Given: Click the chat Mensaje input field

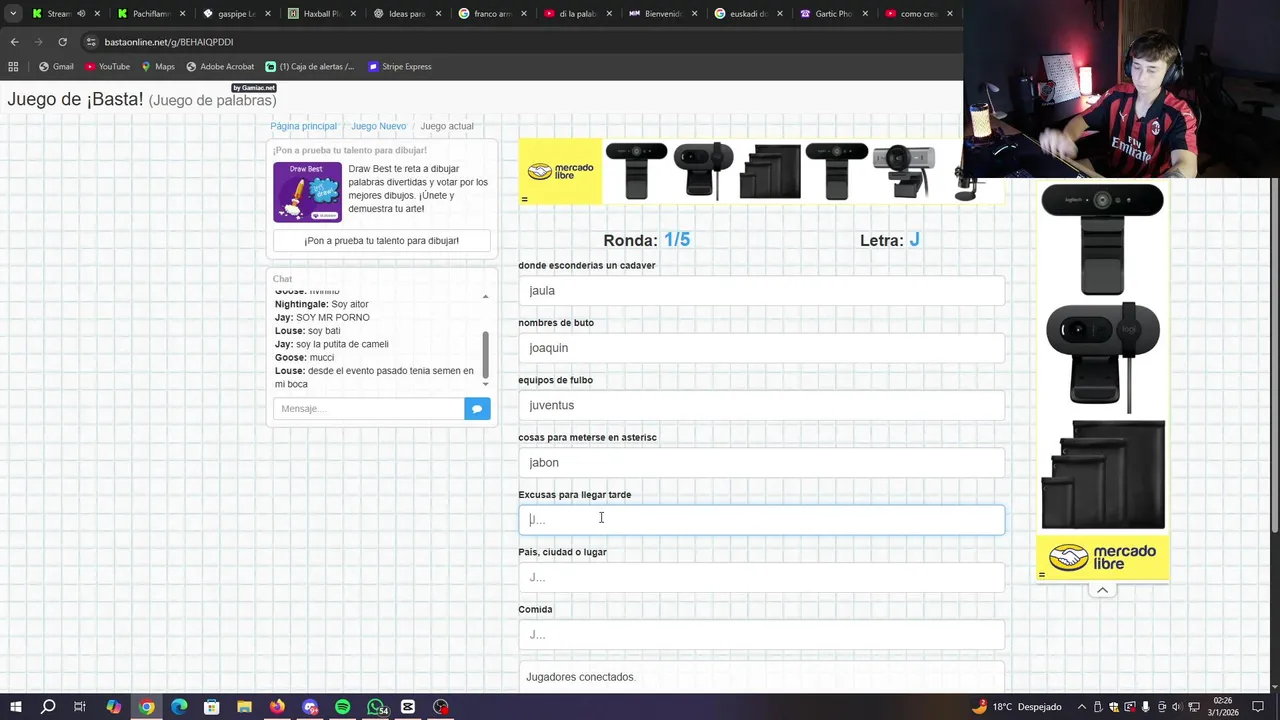Looking at the screenshot, I should 369,408.
